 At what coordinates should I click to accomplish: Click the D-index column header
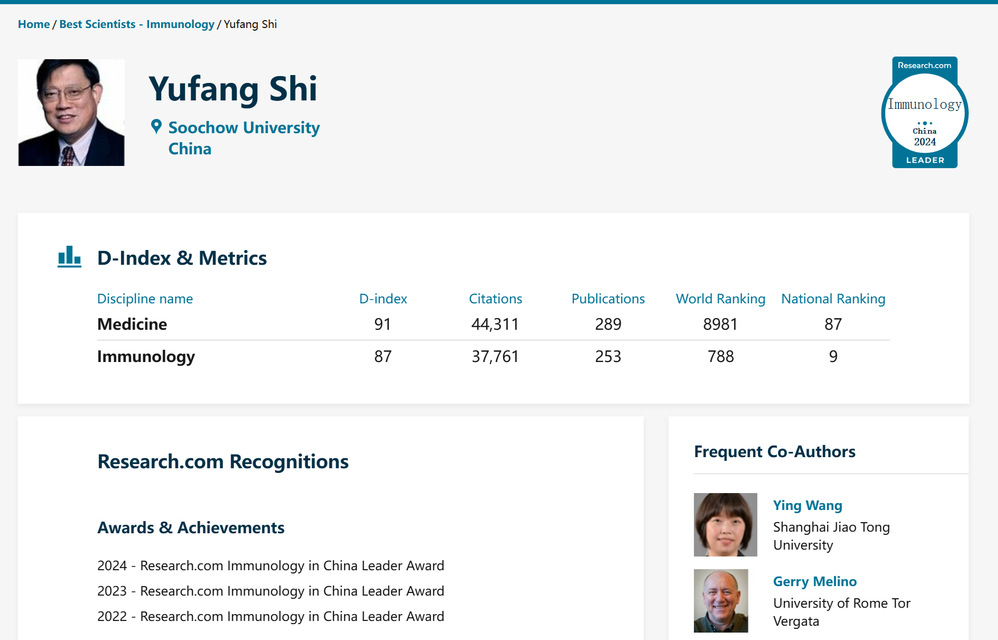(383, 298)
